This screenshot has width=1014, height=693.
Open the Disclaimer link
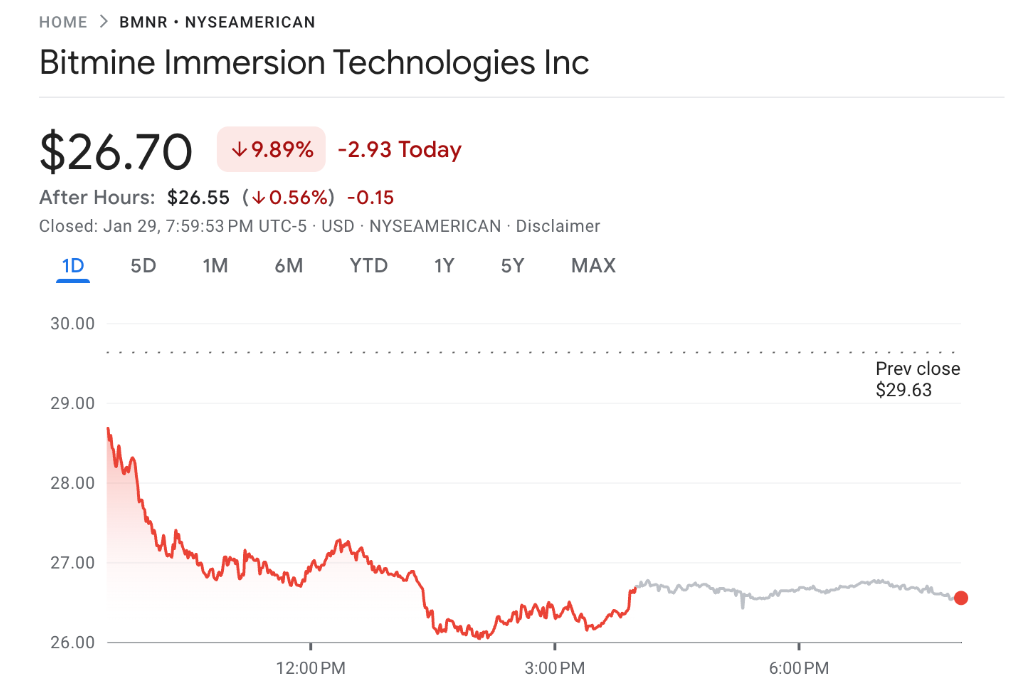tap(558, 226)
